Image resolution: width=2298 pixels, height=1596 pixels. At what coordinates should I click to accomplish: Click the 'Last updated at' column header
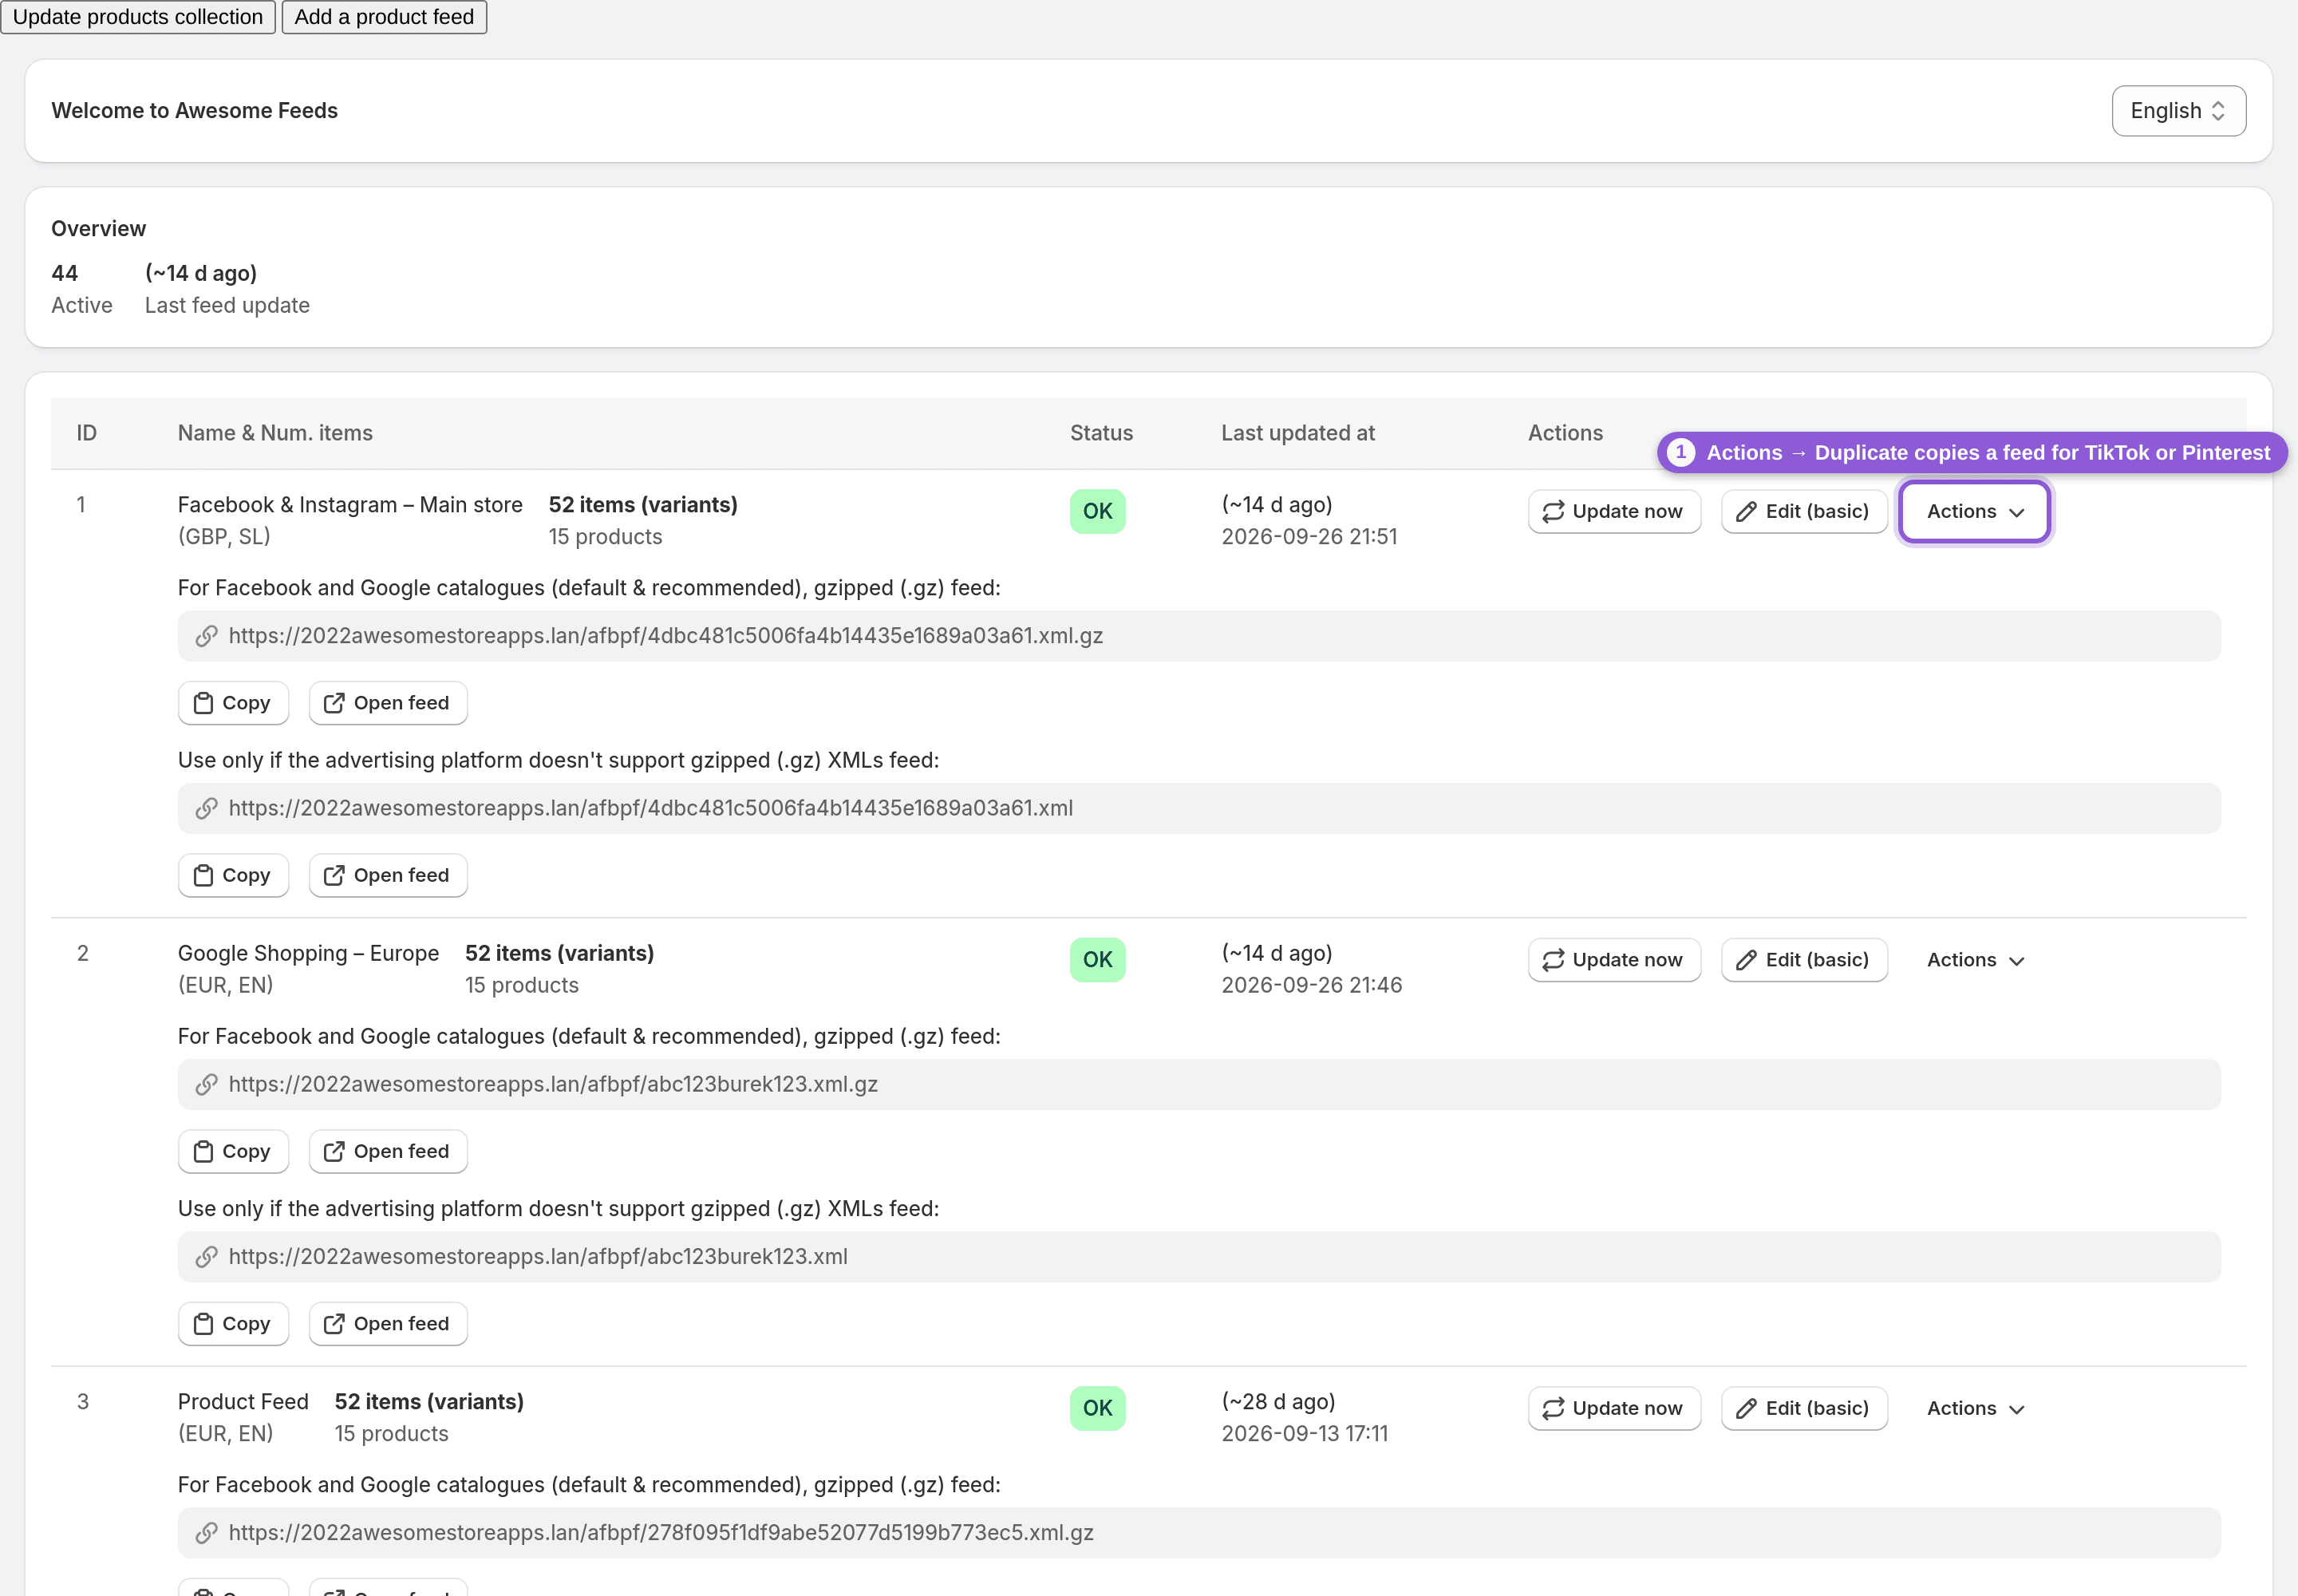(x=1298, y=433)
